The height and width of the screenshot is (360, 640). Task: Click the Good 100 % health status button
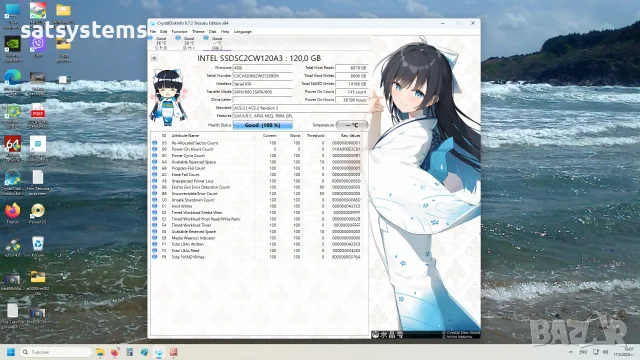click(262, 125)
